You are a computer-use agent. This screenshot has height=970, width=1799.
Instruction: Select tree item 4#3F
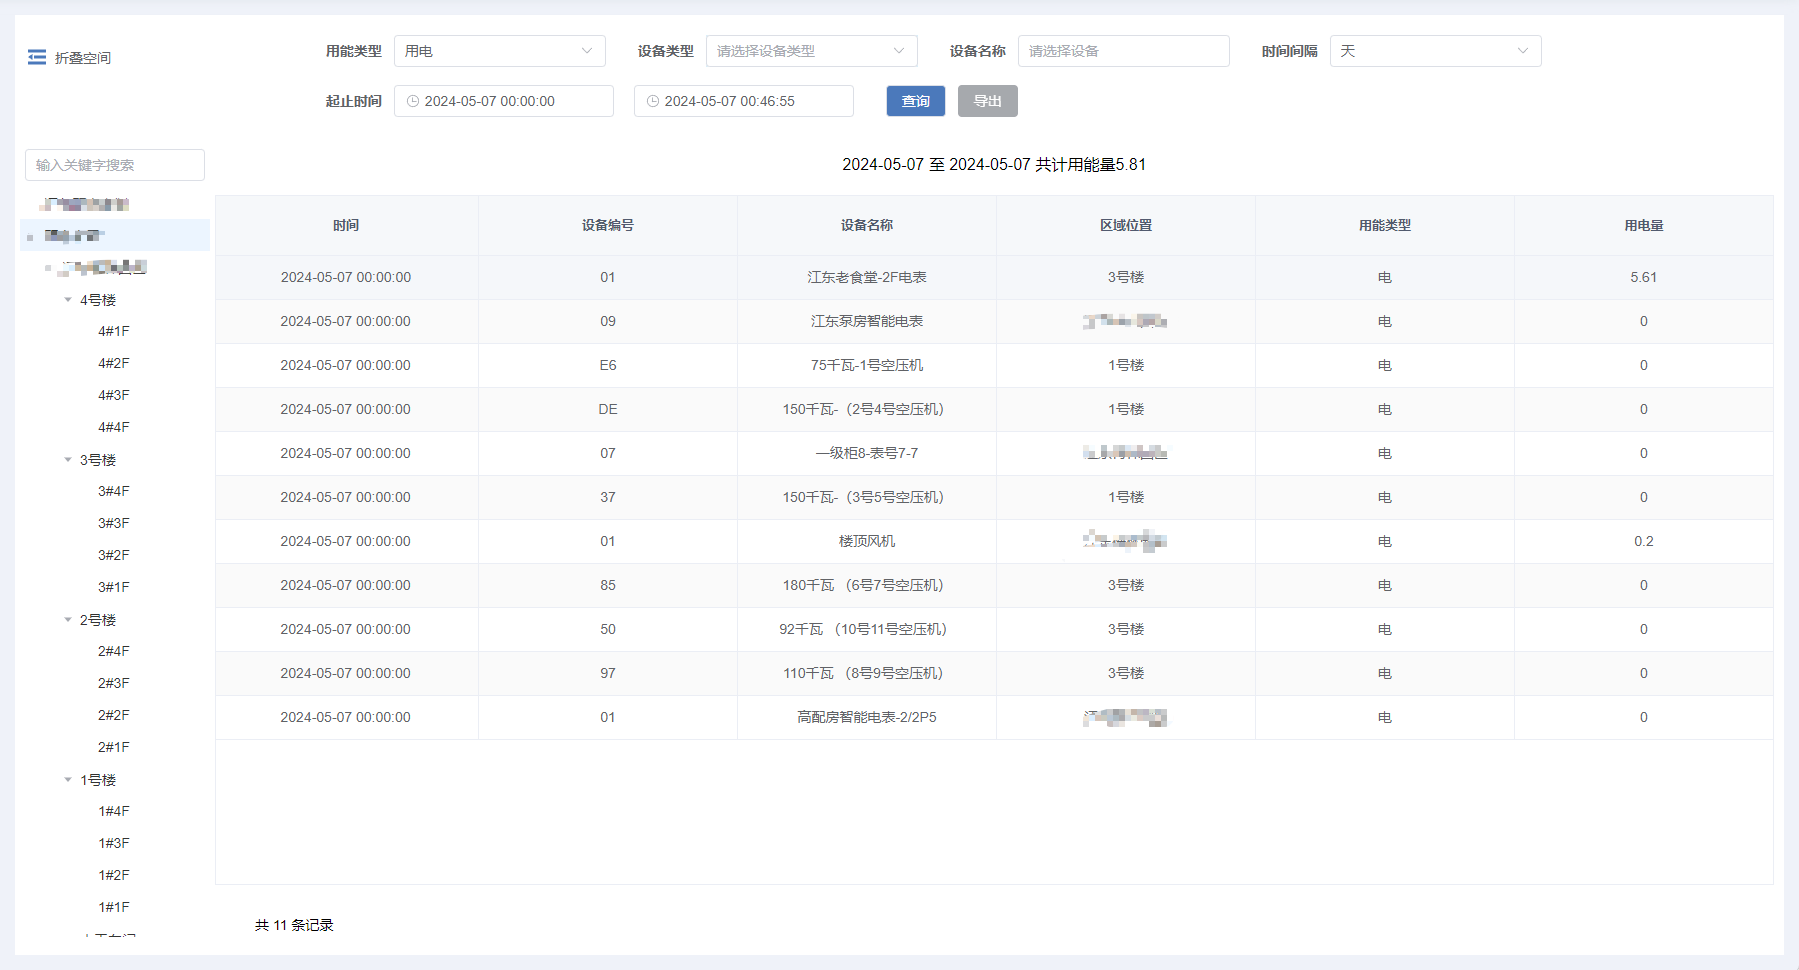114,395
